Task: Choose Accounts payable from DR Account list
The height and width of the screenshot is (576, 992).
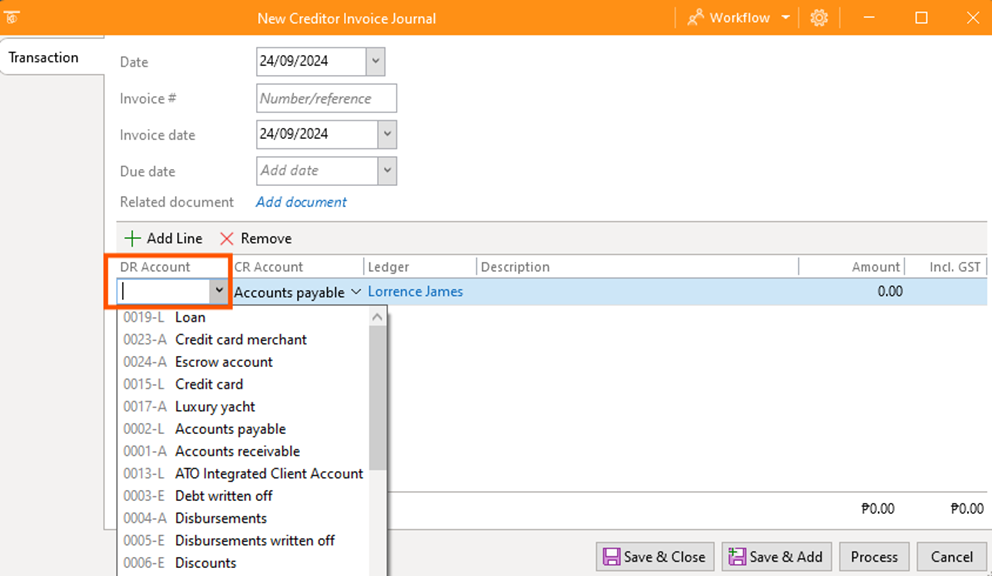Action: [230, 429]
